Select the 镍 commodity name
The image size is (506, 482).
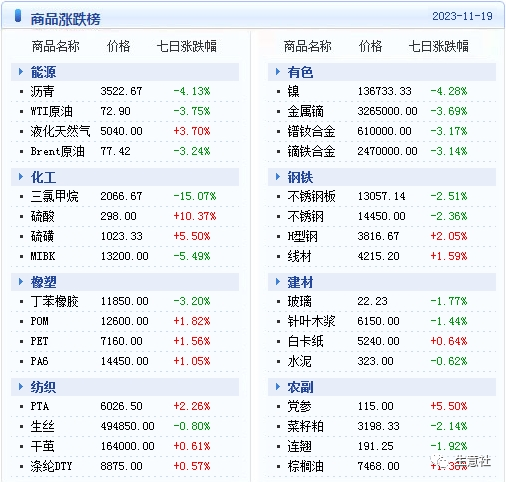coord(293,91)
